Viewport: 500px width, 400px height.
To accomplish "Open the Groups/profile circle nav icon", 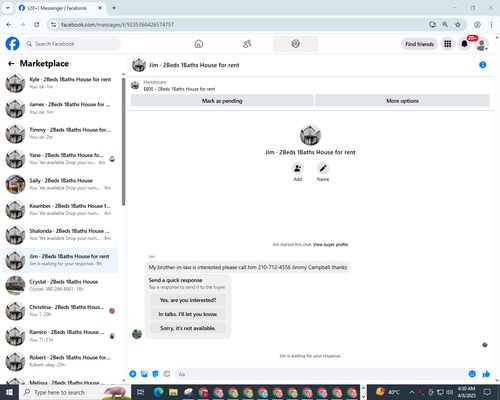I will pyautogui.click(x=295, y=44).
